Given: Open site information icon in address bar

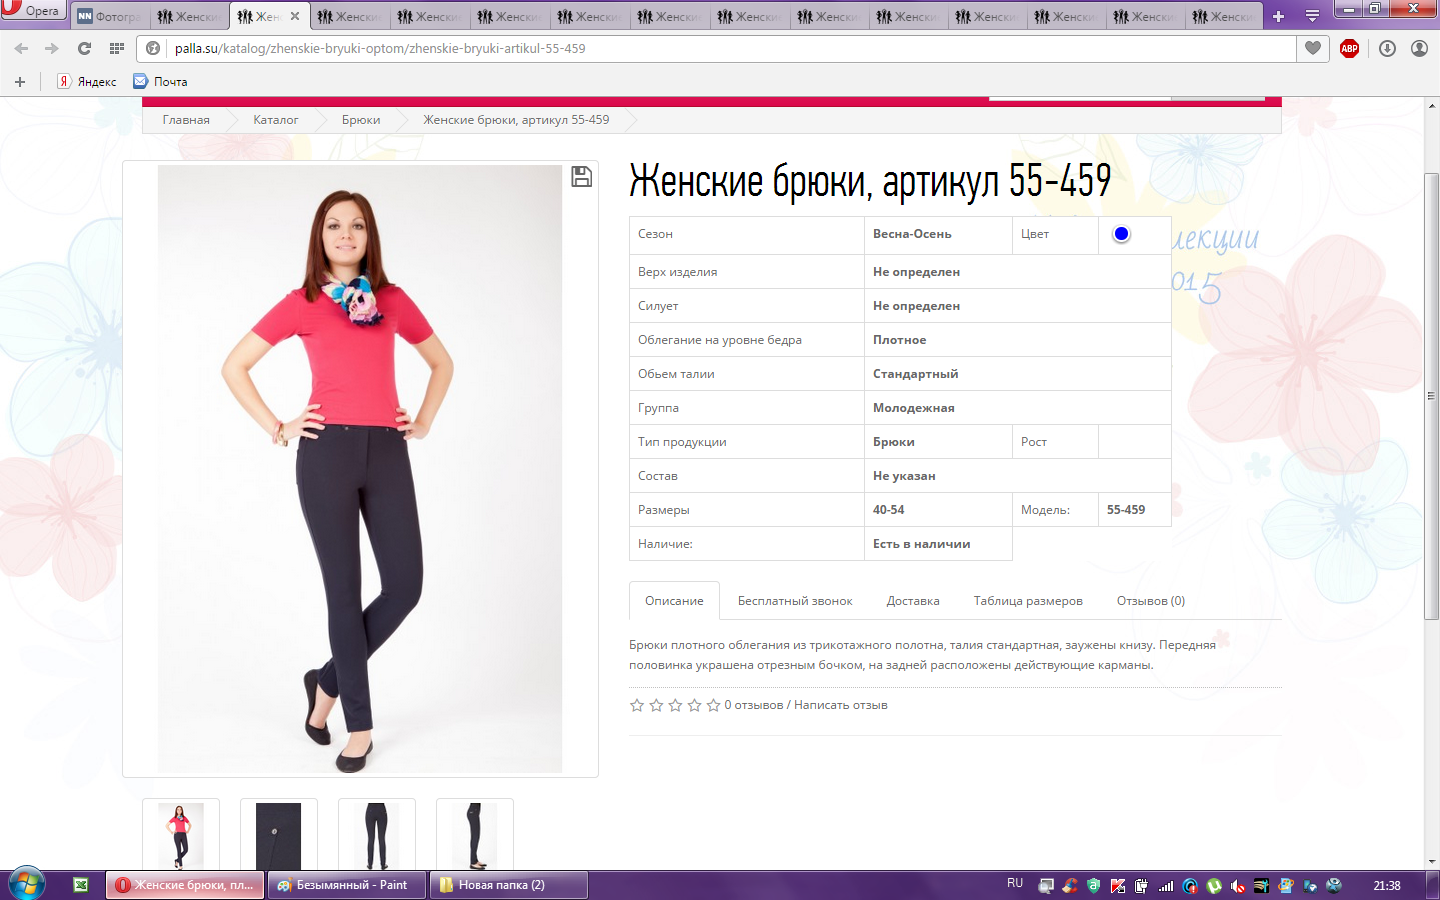Looking at the screenshot, I should (153, 48).
